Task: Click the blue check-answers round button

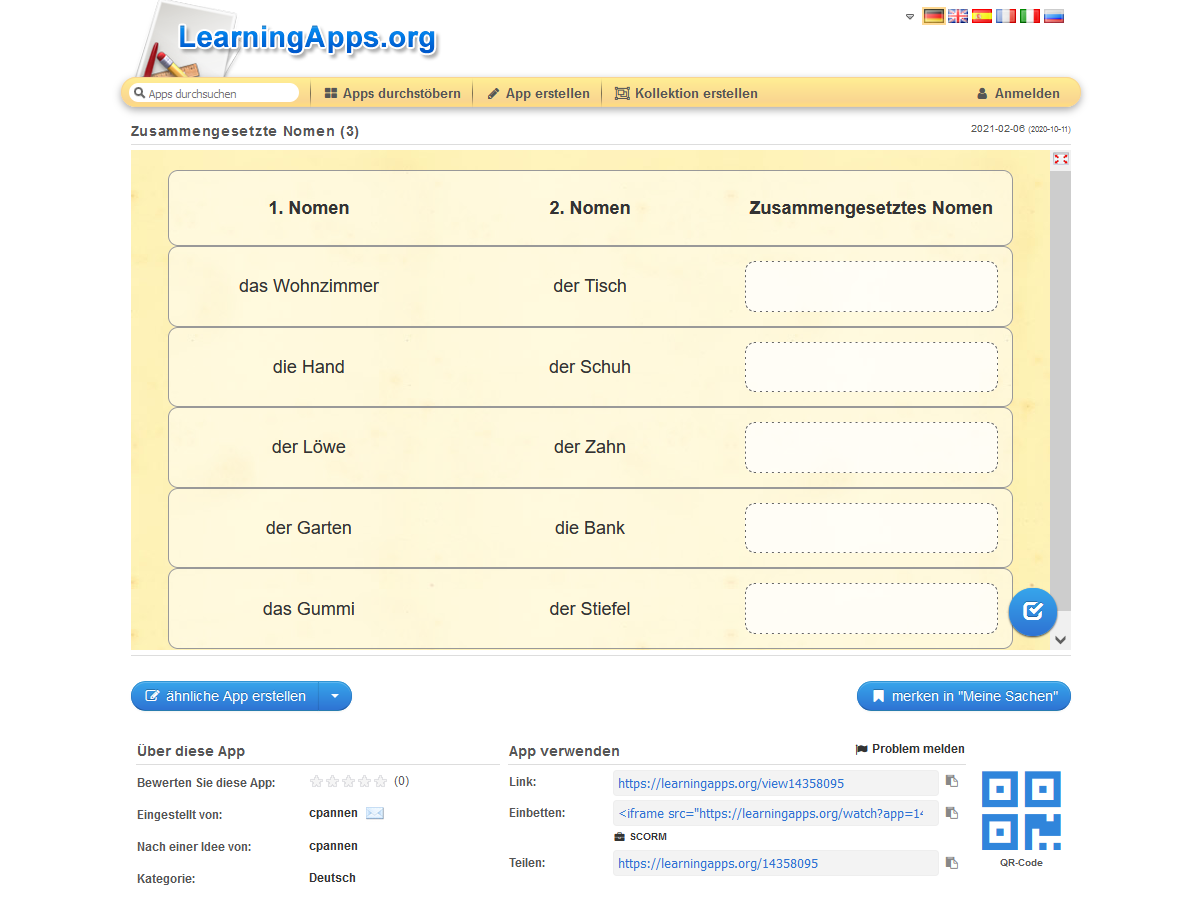Action: click(1033, 611)
